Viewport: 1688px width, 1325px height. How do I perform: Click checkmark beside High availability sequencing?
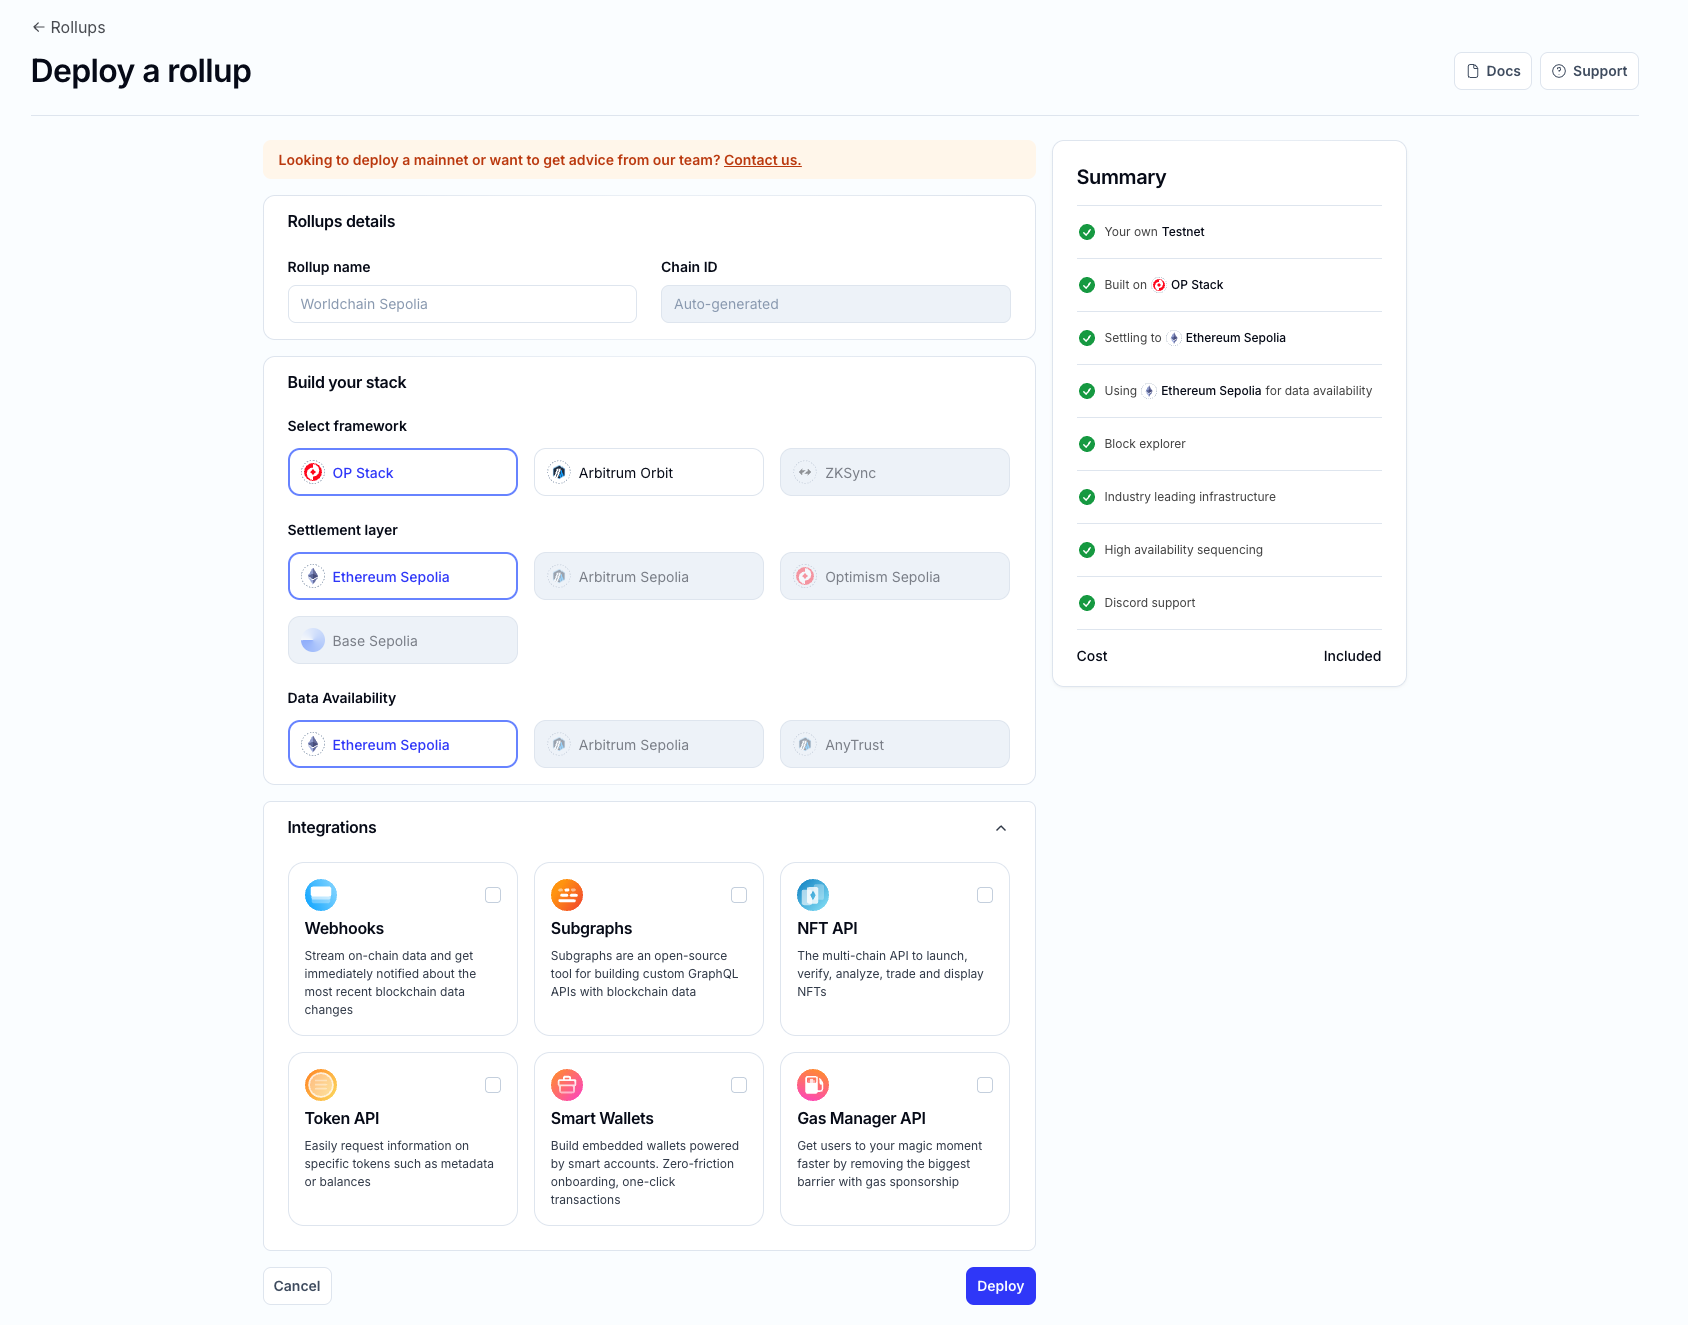click(x=1087, y=550)
